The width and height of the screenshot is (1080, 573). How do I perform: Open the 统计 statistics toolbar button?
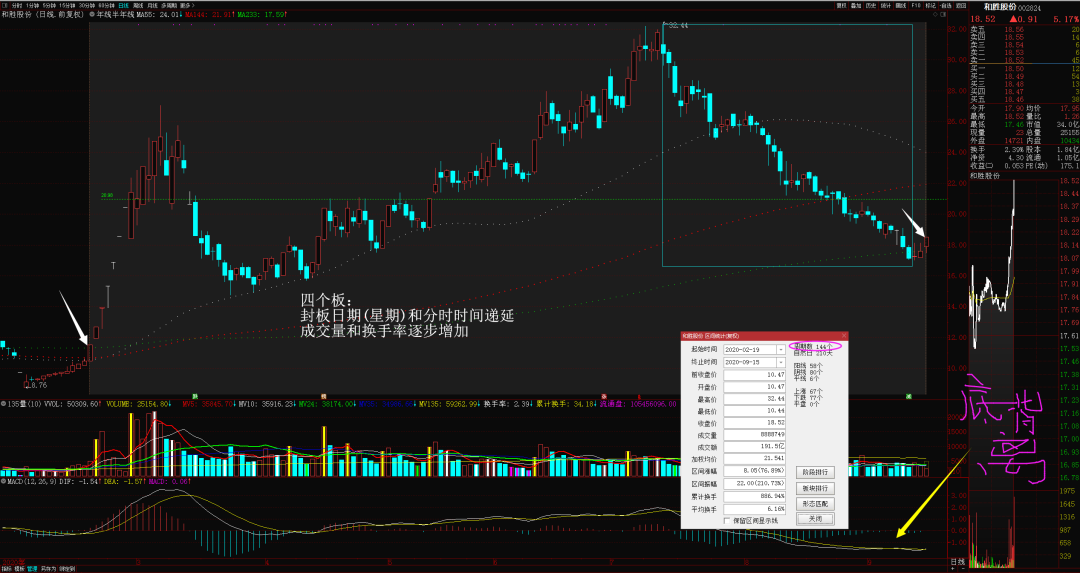click(x=886, y=6)
